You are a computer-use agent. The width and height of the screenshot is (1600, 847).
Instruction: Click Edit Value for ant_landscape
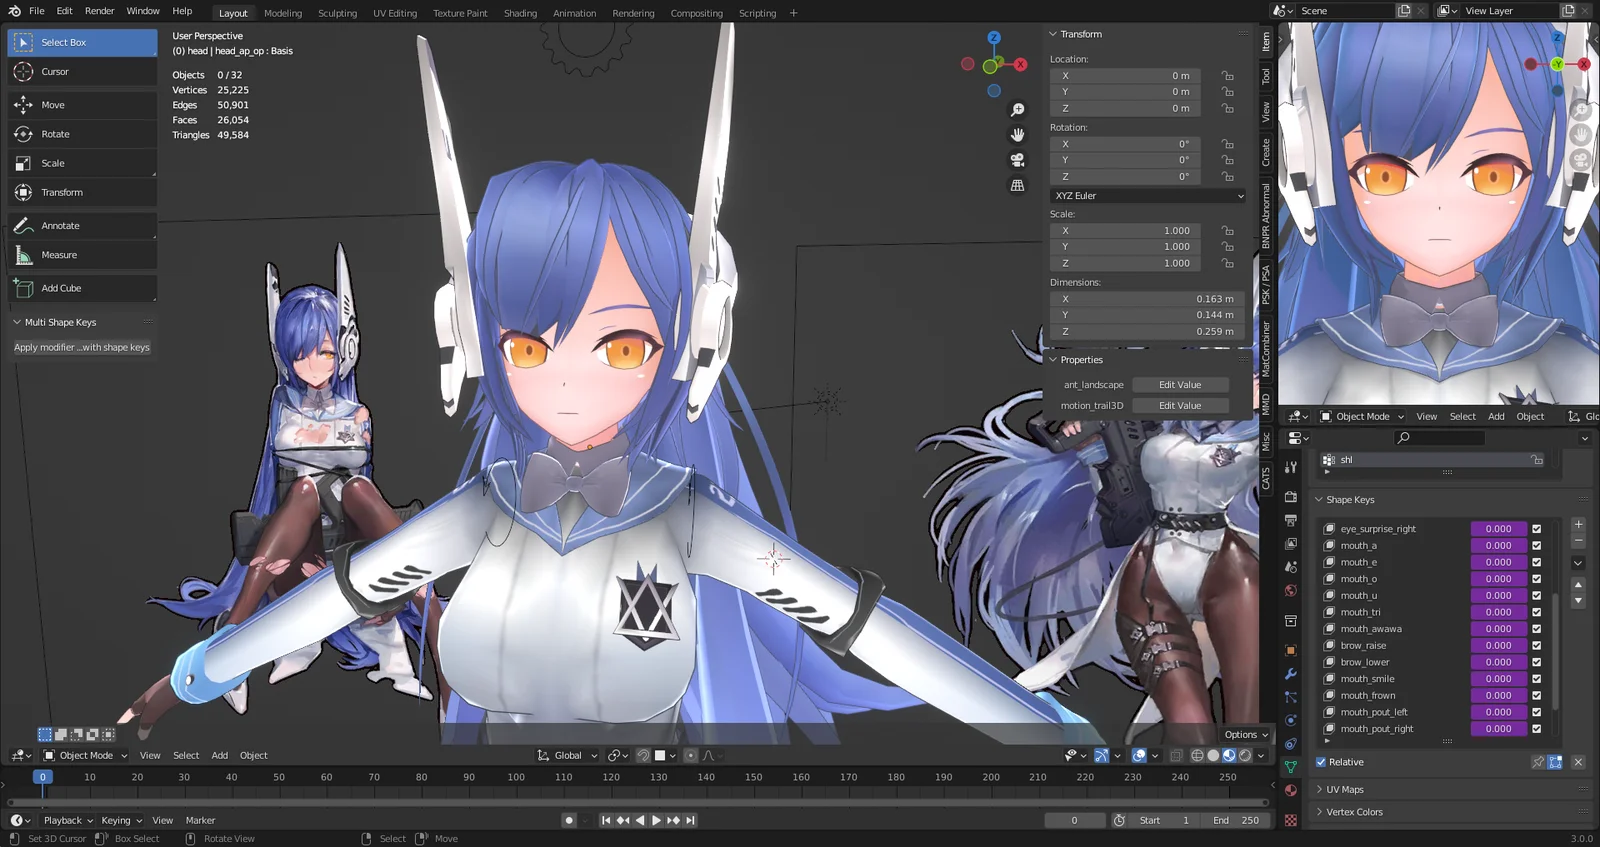coord(1180,385)
